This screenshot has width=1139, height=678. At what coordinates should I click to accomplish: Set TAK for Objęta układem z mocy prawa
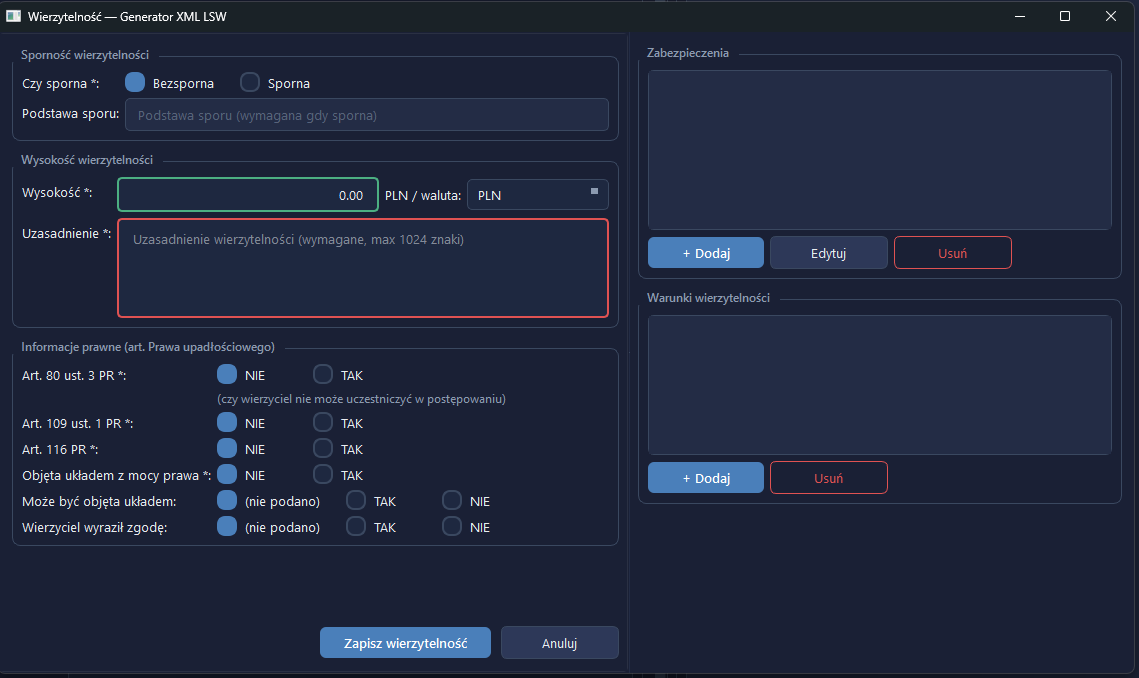323,475
